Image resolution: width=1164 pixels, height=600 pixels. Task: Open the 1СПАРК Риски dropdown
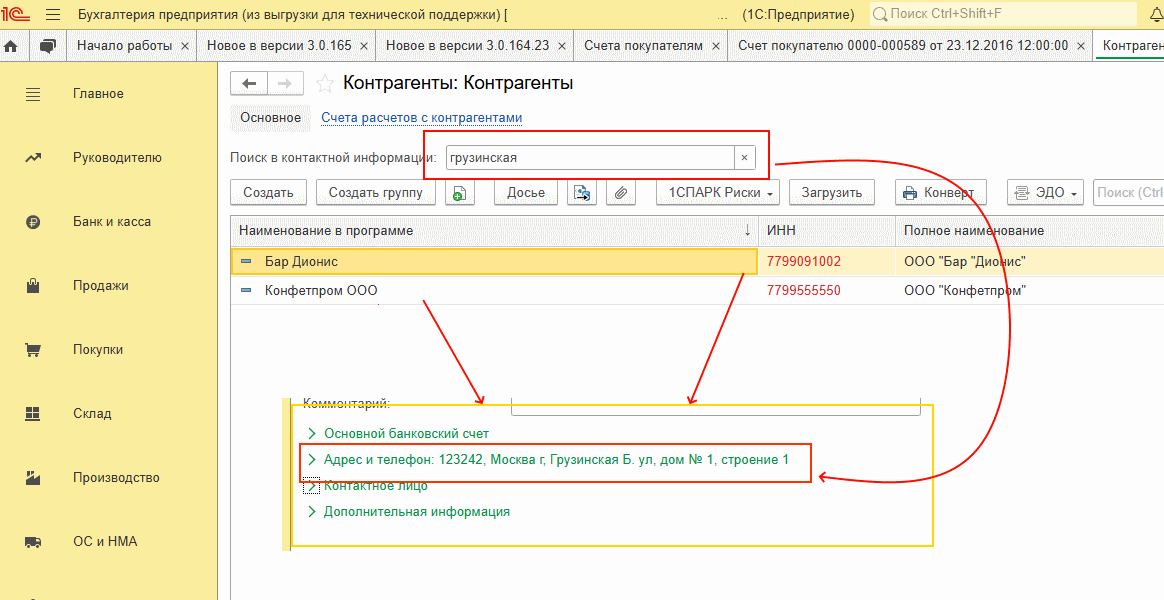[x=717, y=193]
